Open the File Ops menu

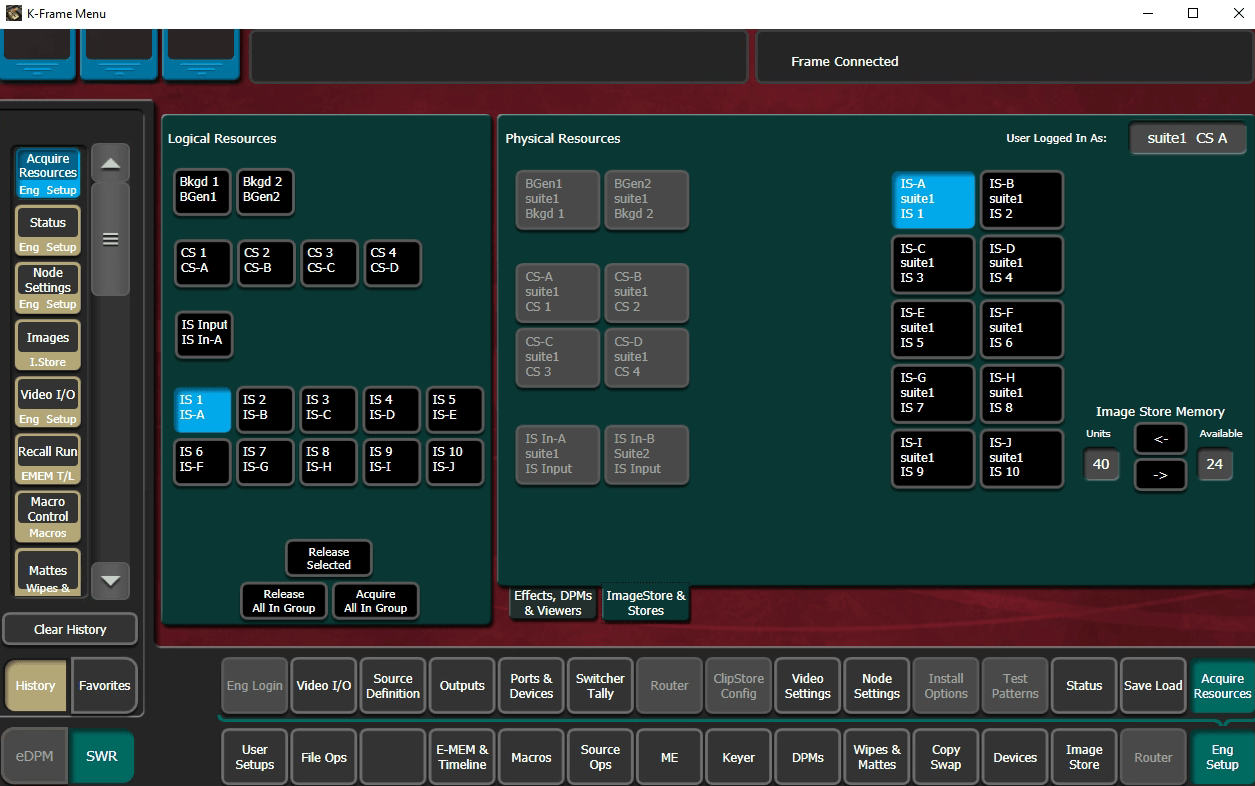pos(324,757)
